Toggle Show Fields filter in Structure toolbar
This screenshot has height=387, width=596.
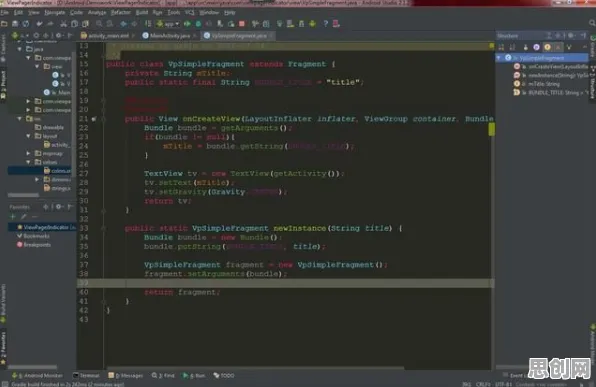(x=547, y=47)
